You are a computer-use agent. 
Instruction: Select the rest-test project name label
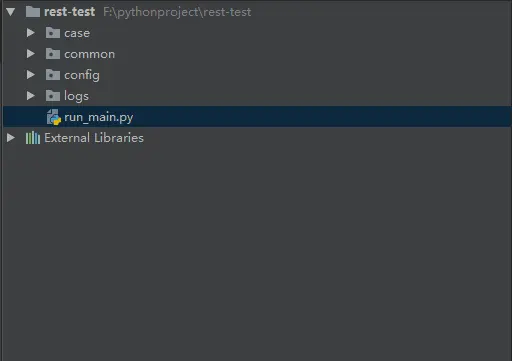click(70, 12)
